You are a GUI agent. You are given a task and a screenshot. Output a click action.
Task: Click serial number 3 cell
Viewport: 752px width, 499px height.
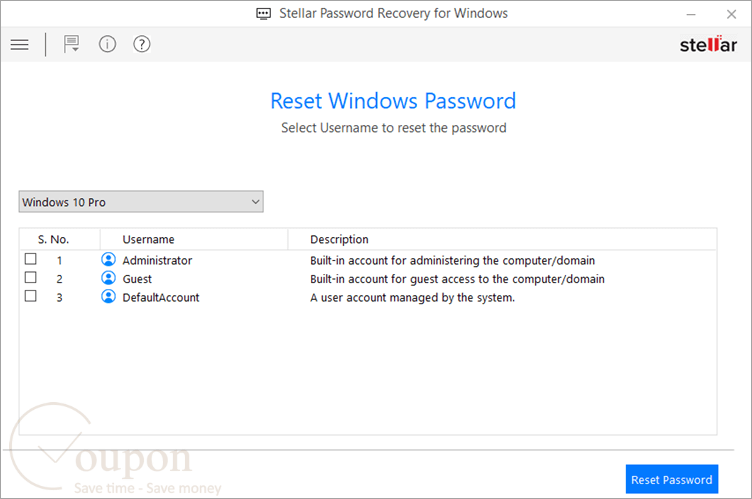[x=59, y=297]
